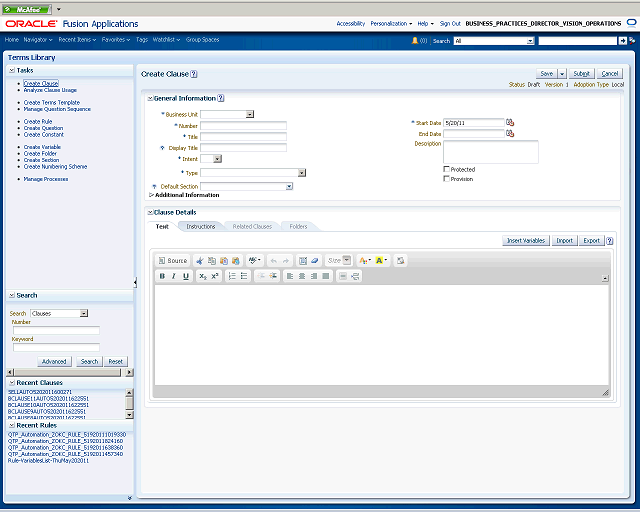Screen dimensions: 640x512
Task: Click inside the clause text editor area
Action: [382, 334]
